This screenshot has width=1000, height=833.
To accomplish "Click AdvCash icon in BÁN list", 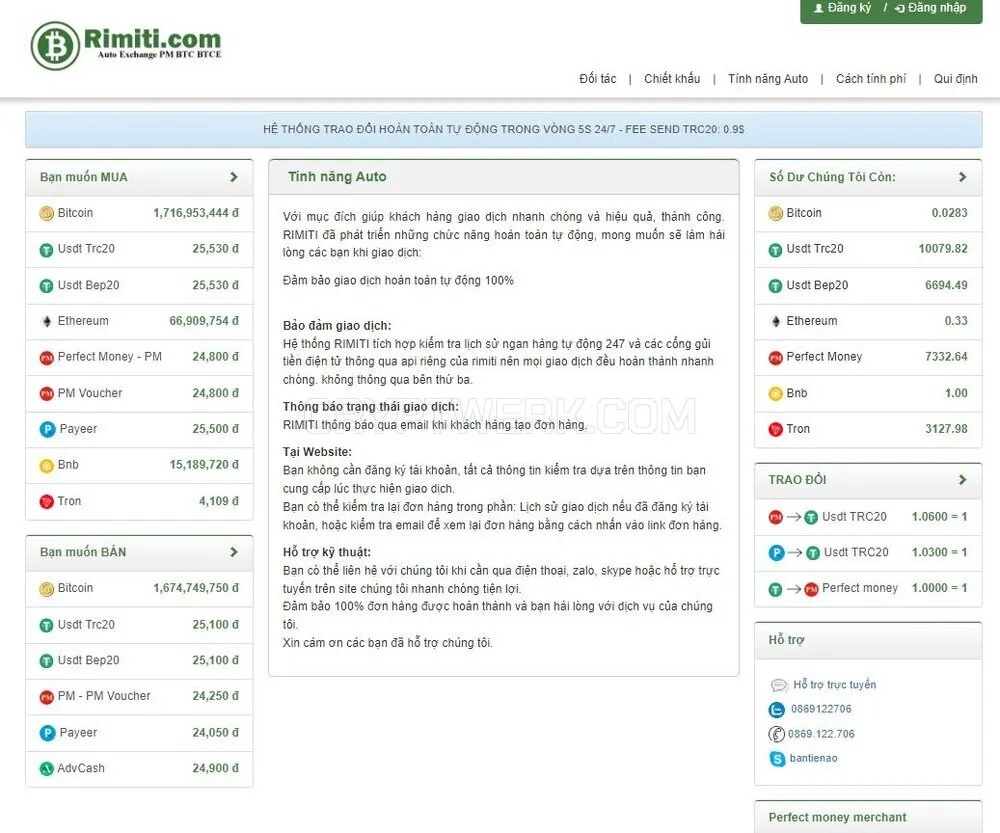I will click(x=47, y=769).
